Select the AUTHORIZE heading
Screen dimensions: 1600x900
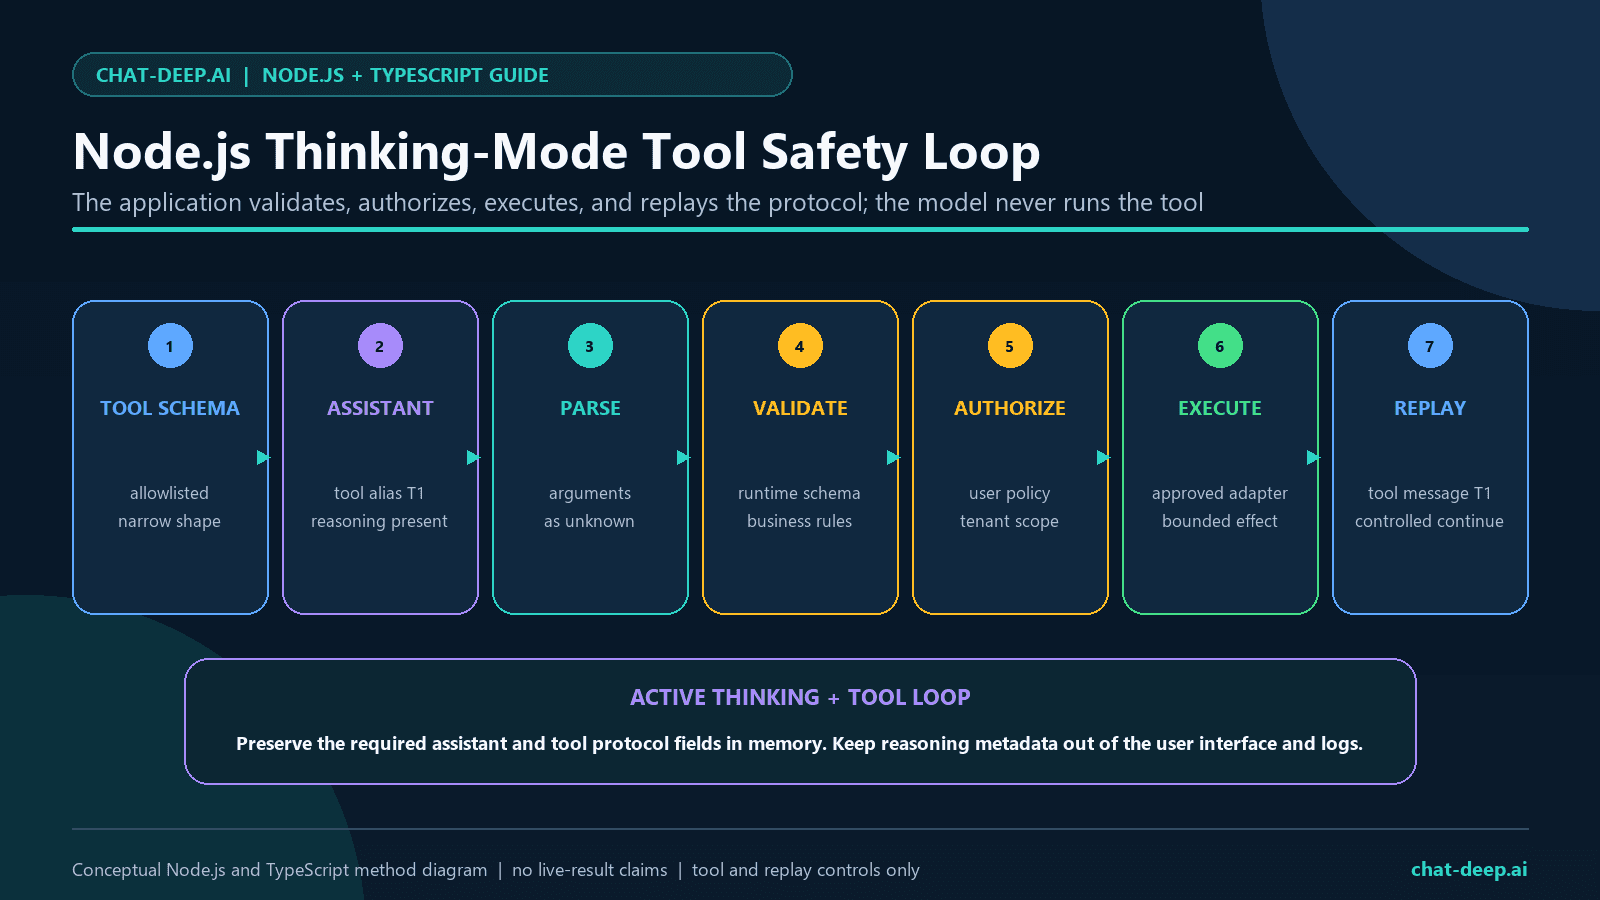[1010, 408]
